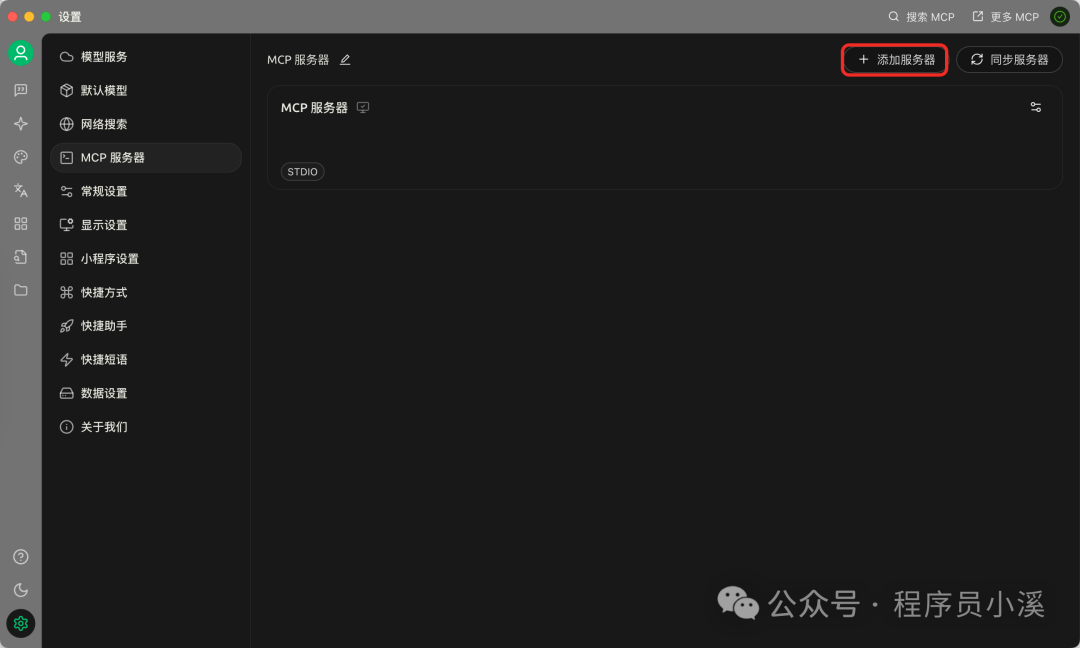Open the knowledge base document icon
The width and height of the screenshot is (1080, 648).
pyautogui.click(x=21, y=257)
